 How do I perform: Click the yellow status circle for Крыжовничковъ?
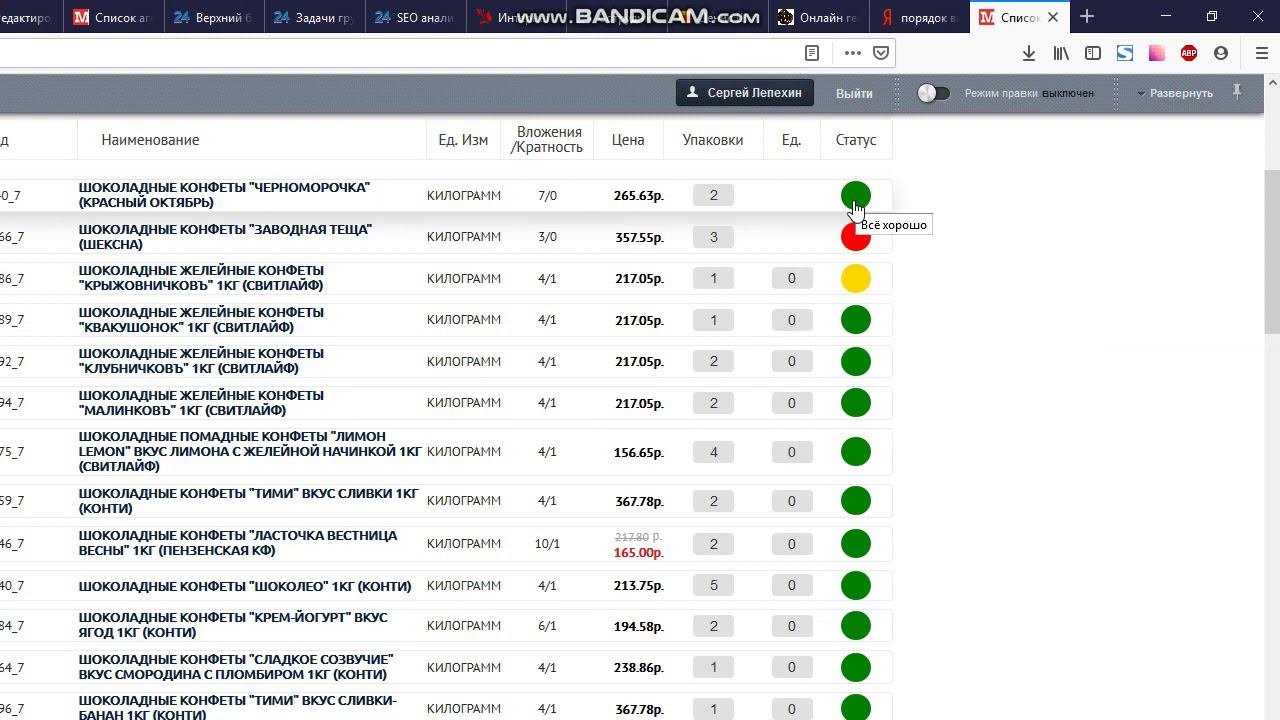(855, 279)
